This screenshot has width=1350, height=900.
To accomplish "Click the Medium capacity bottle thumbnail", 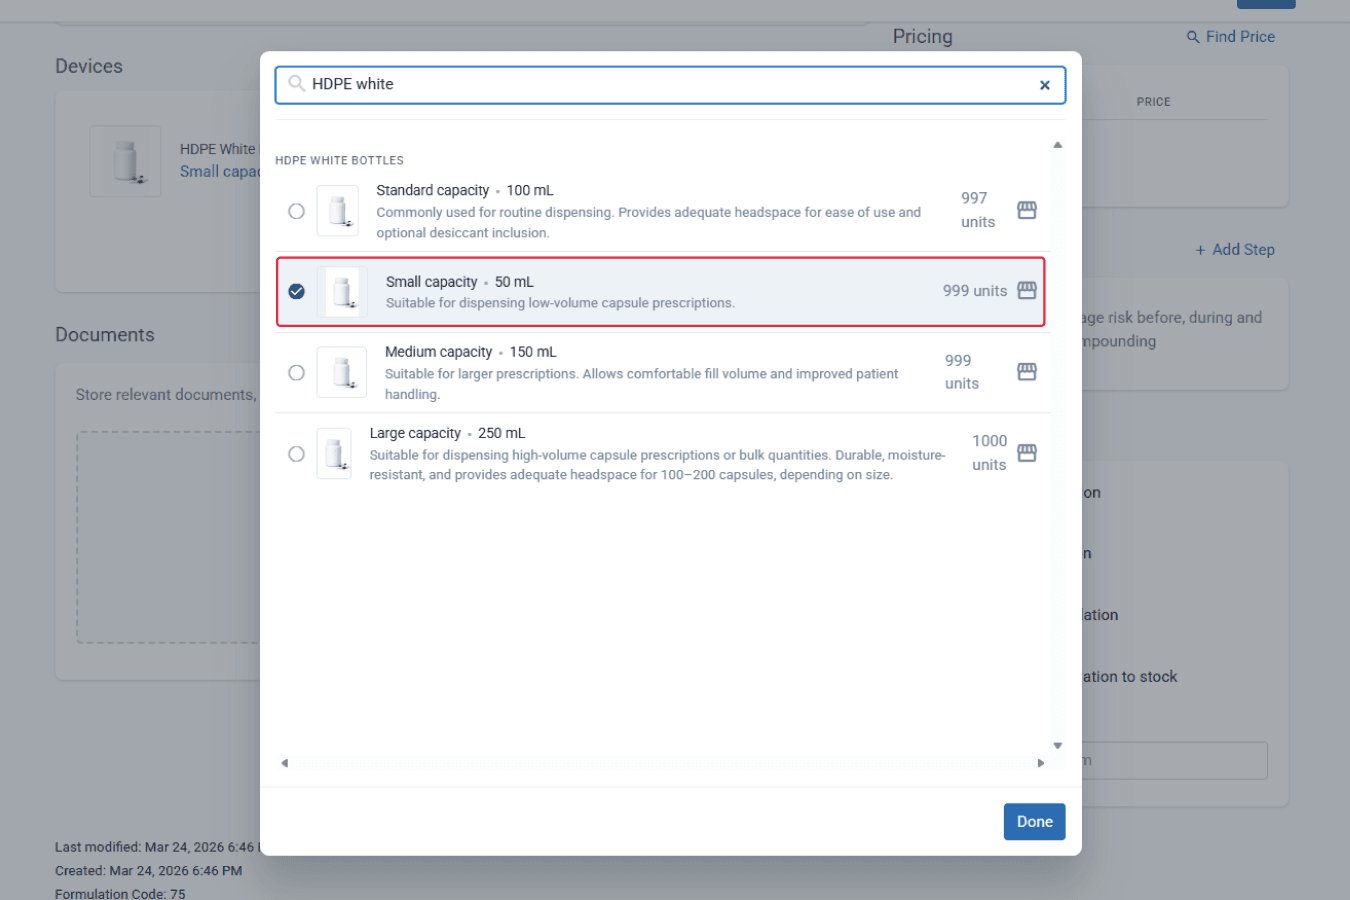I will tap(342, 373).
